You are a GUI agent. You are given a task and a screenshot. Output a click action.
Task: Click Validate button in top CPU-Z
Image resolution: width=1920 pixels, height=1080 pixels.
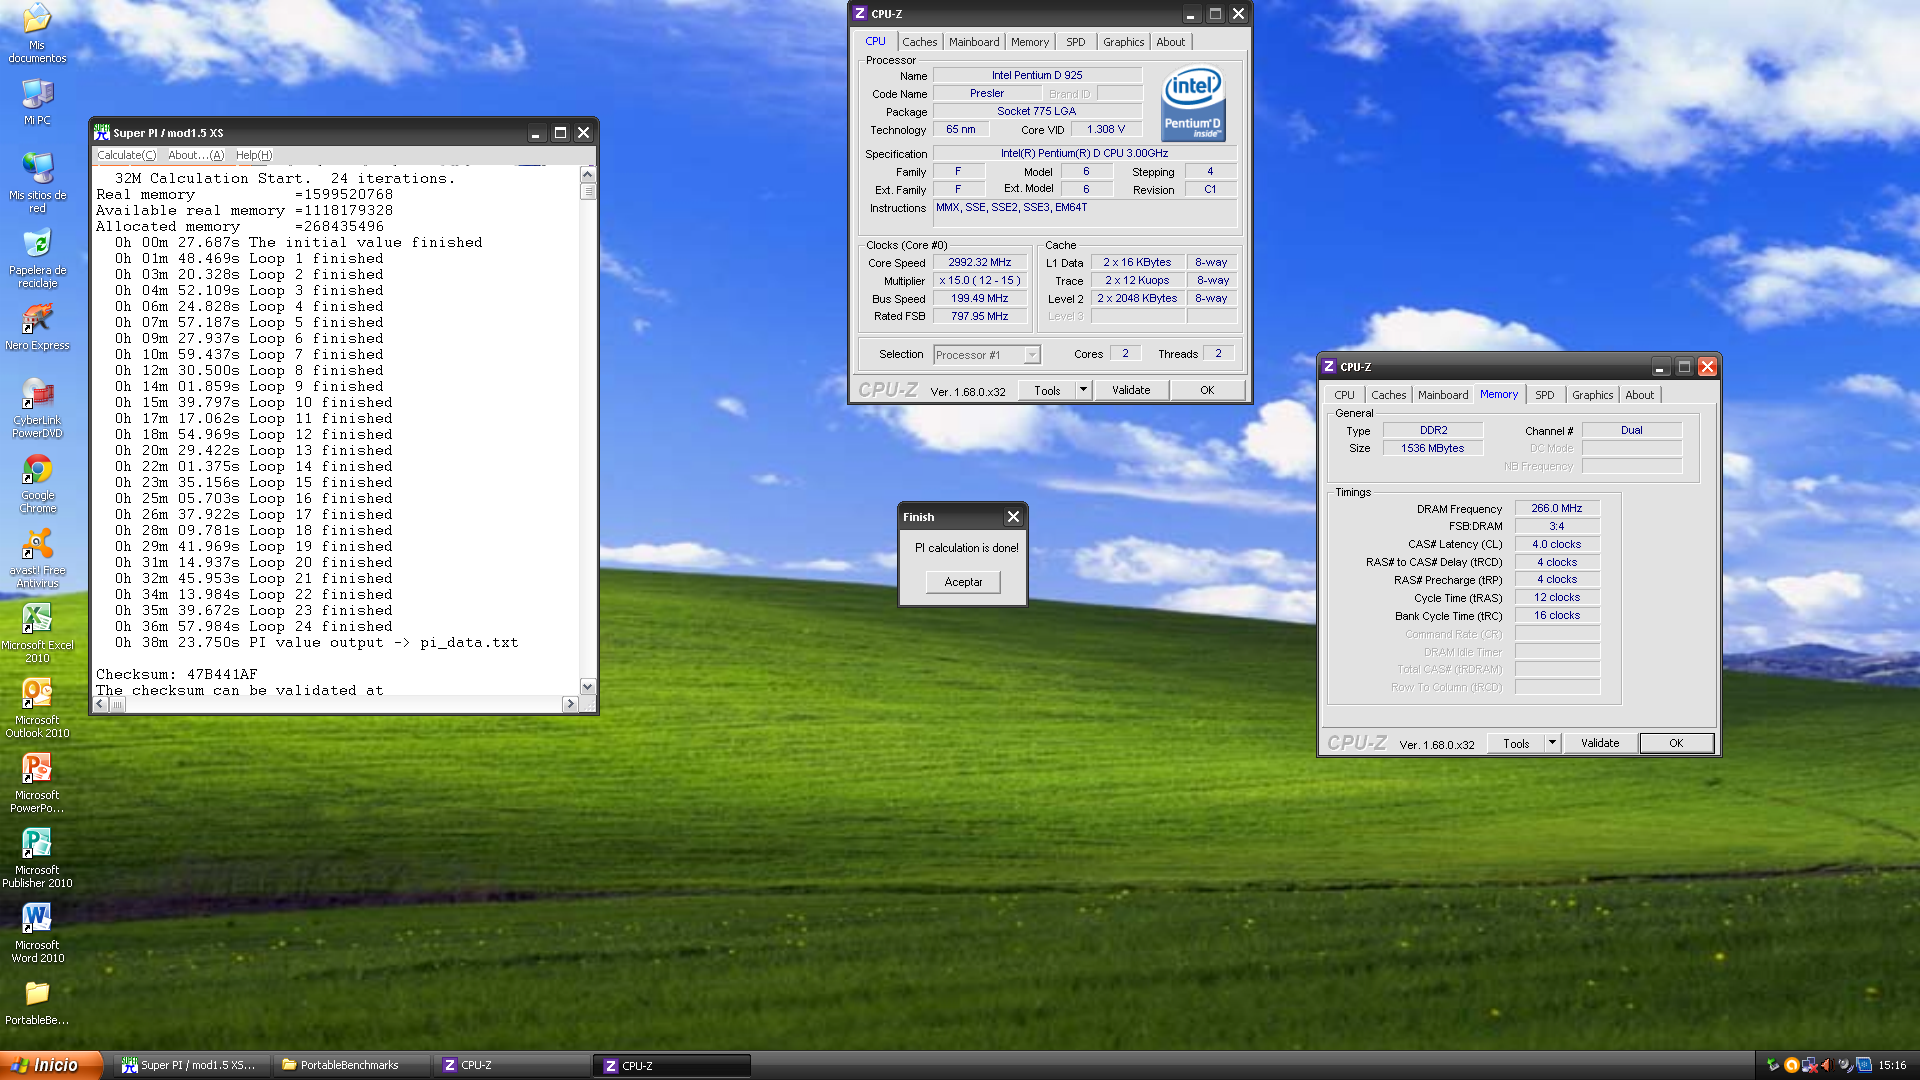[x=1131, y=390]
